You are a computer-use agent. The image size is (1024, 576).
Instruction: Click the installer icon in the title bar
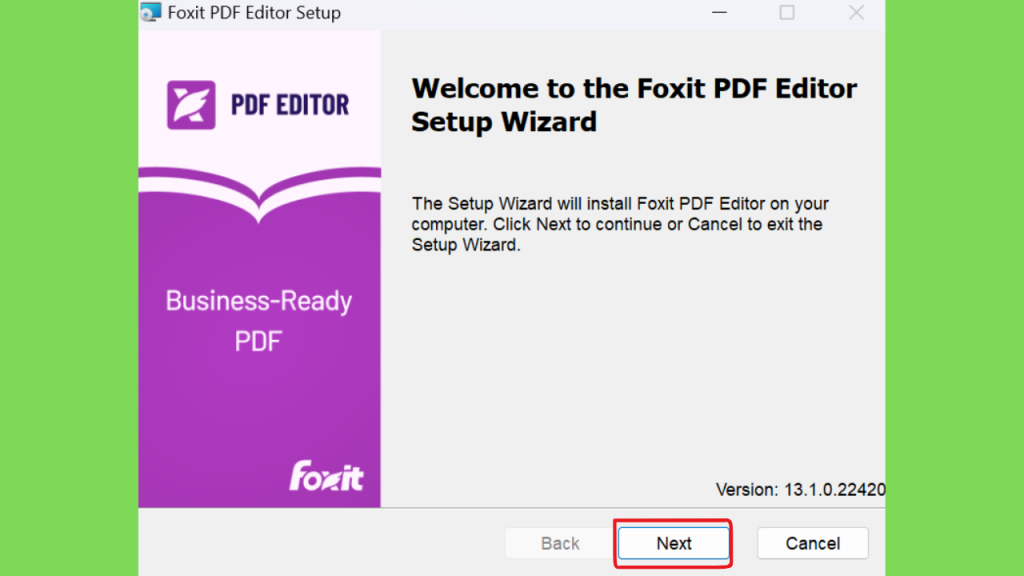151,12
